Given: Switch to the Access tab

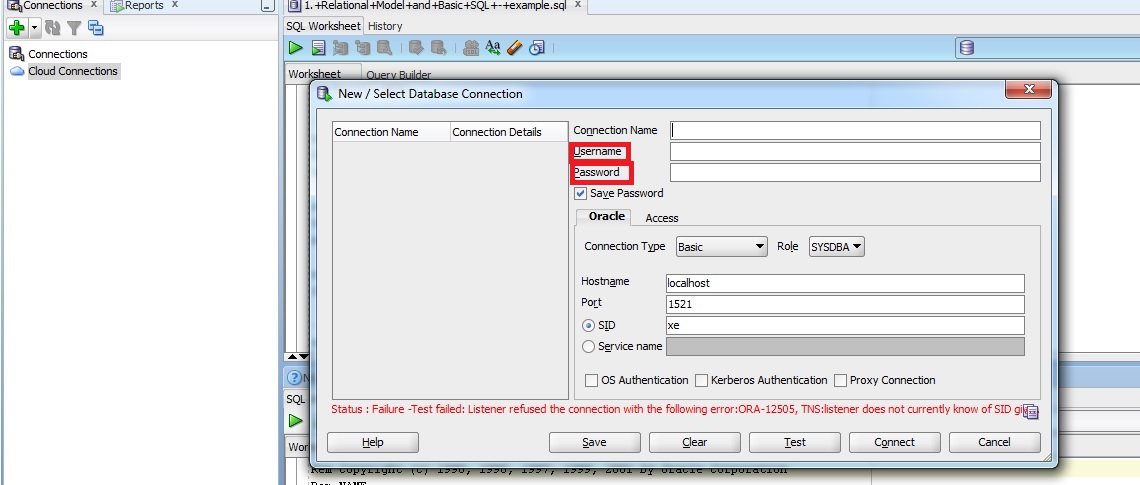Looking at the screenshot, I should pyautogui.click(x=661, y=218).
